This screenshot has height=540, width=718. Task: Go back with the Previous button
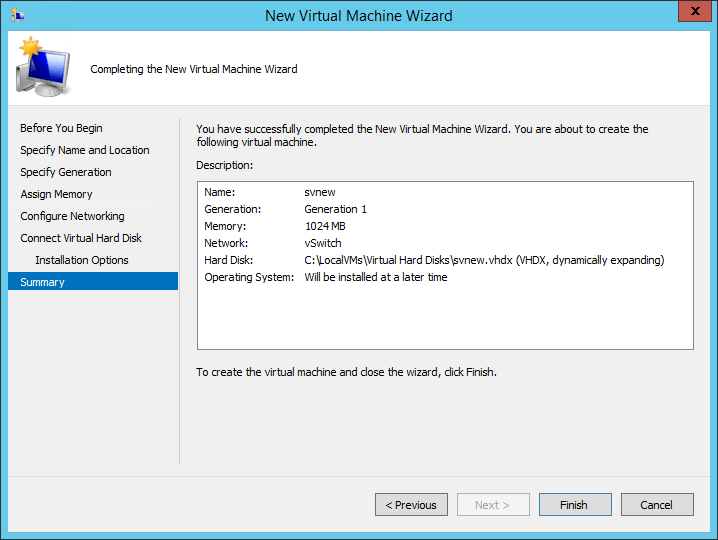(x=411, y=505)
